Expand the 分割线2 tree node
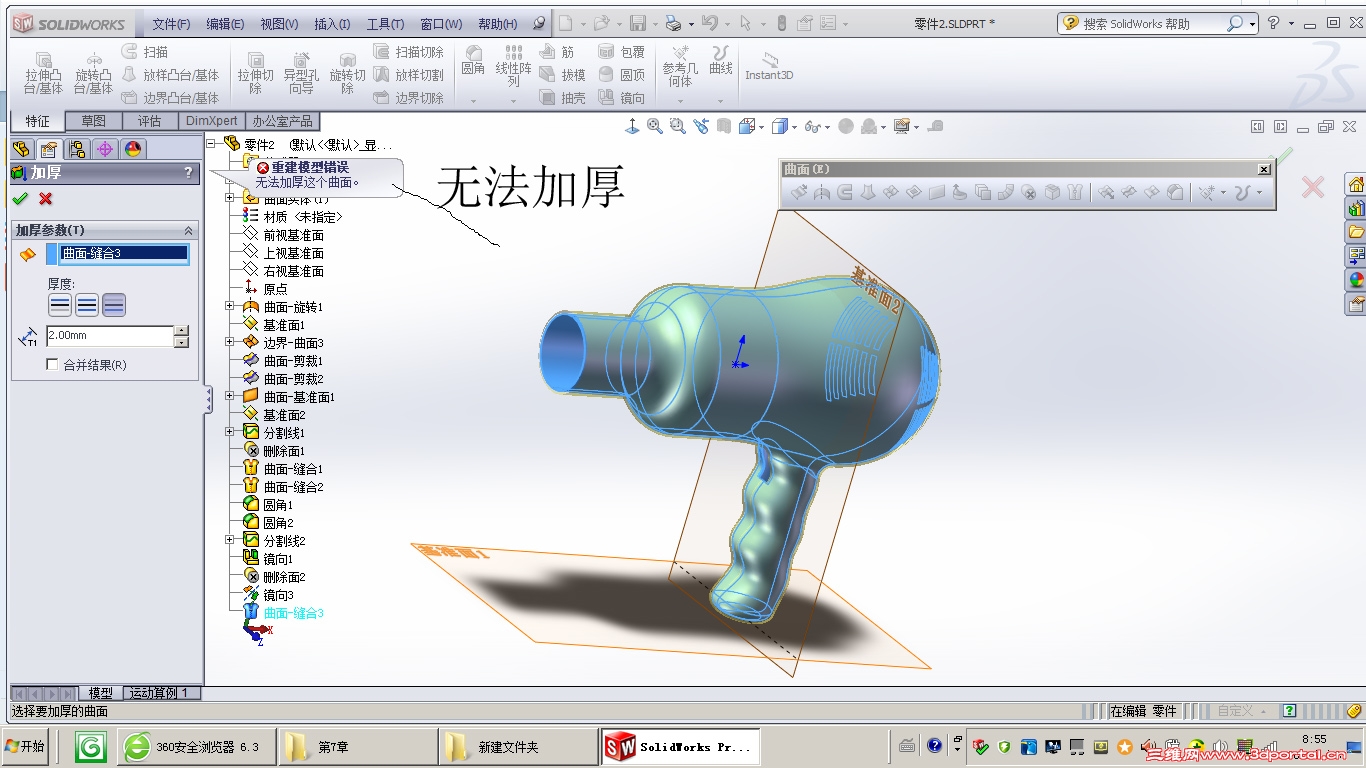Image resolution: width=1366 pixels, height=768 pixels. pyautogui.click(x=230, y=541)
